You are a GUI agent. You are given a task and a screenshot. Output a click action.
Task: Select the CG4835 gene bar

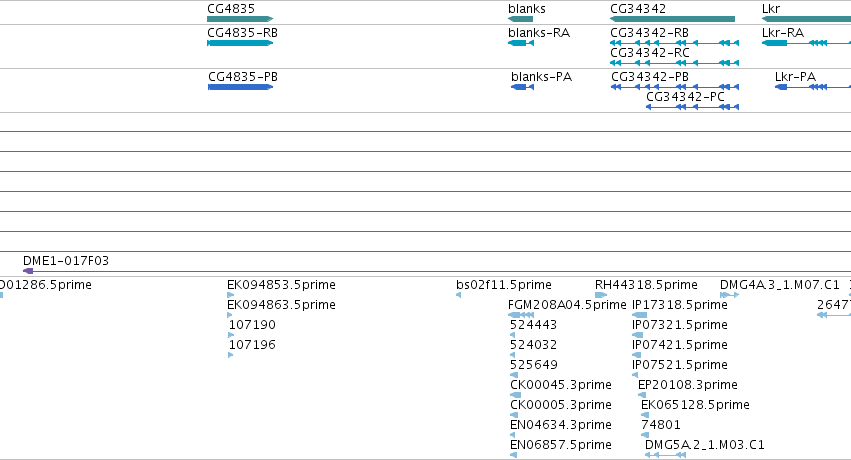coord(240,19)
